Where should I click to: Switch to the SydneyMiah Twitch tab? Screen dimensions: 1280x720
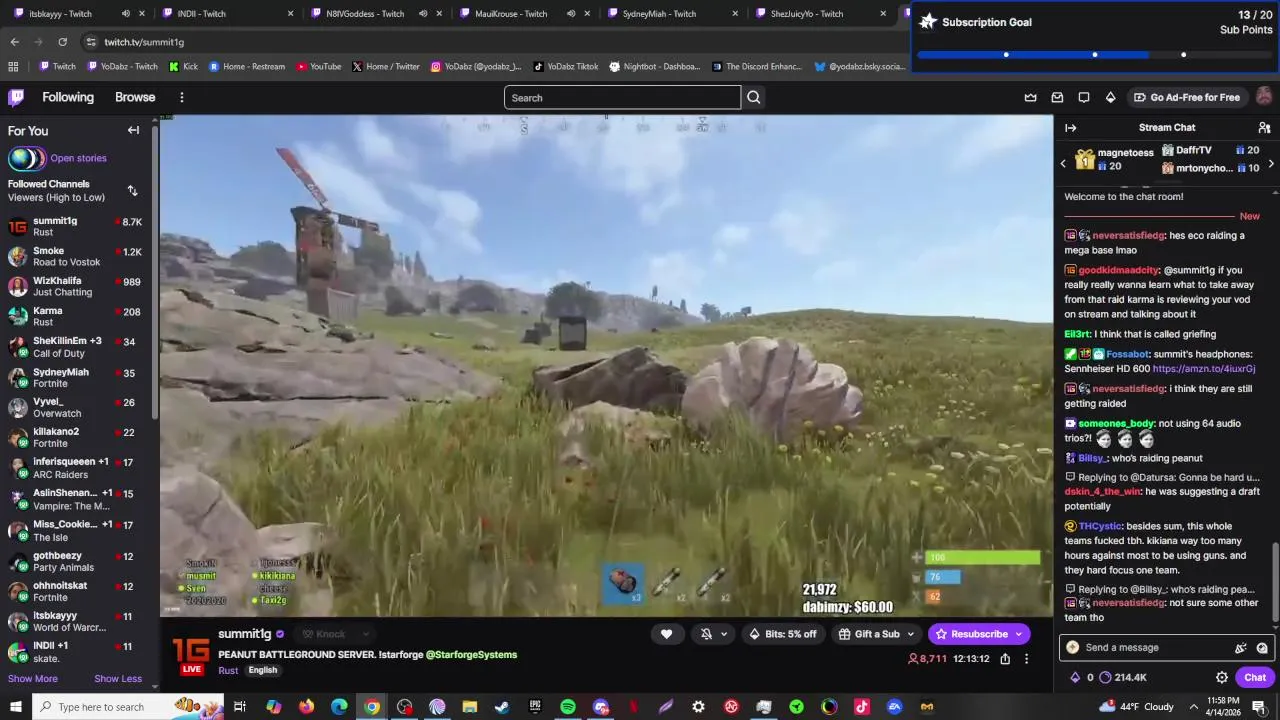pos(672,14)
